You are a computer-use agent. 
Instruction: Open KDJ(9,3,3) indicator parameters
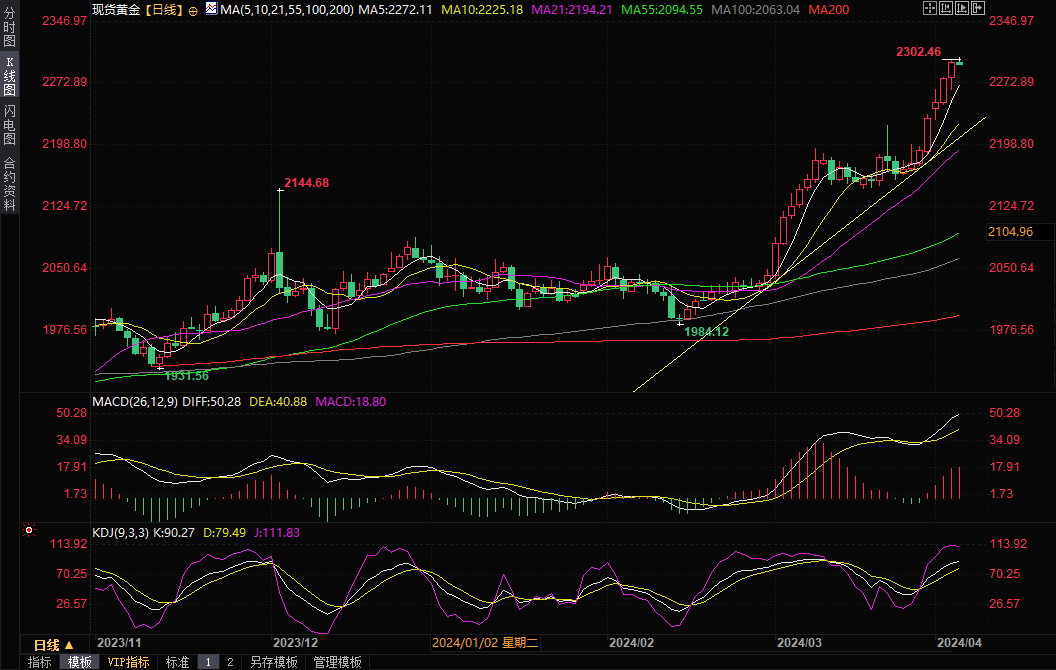pos(120,533)
